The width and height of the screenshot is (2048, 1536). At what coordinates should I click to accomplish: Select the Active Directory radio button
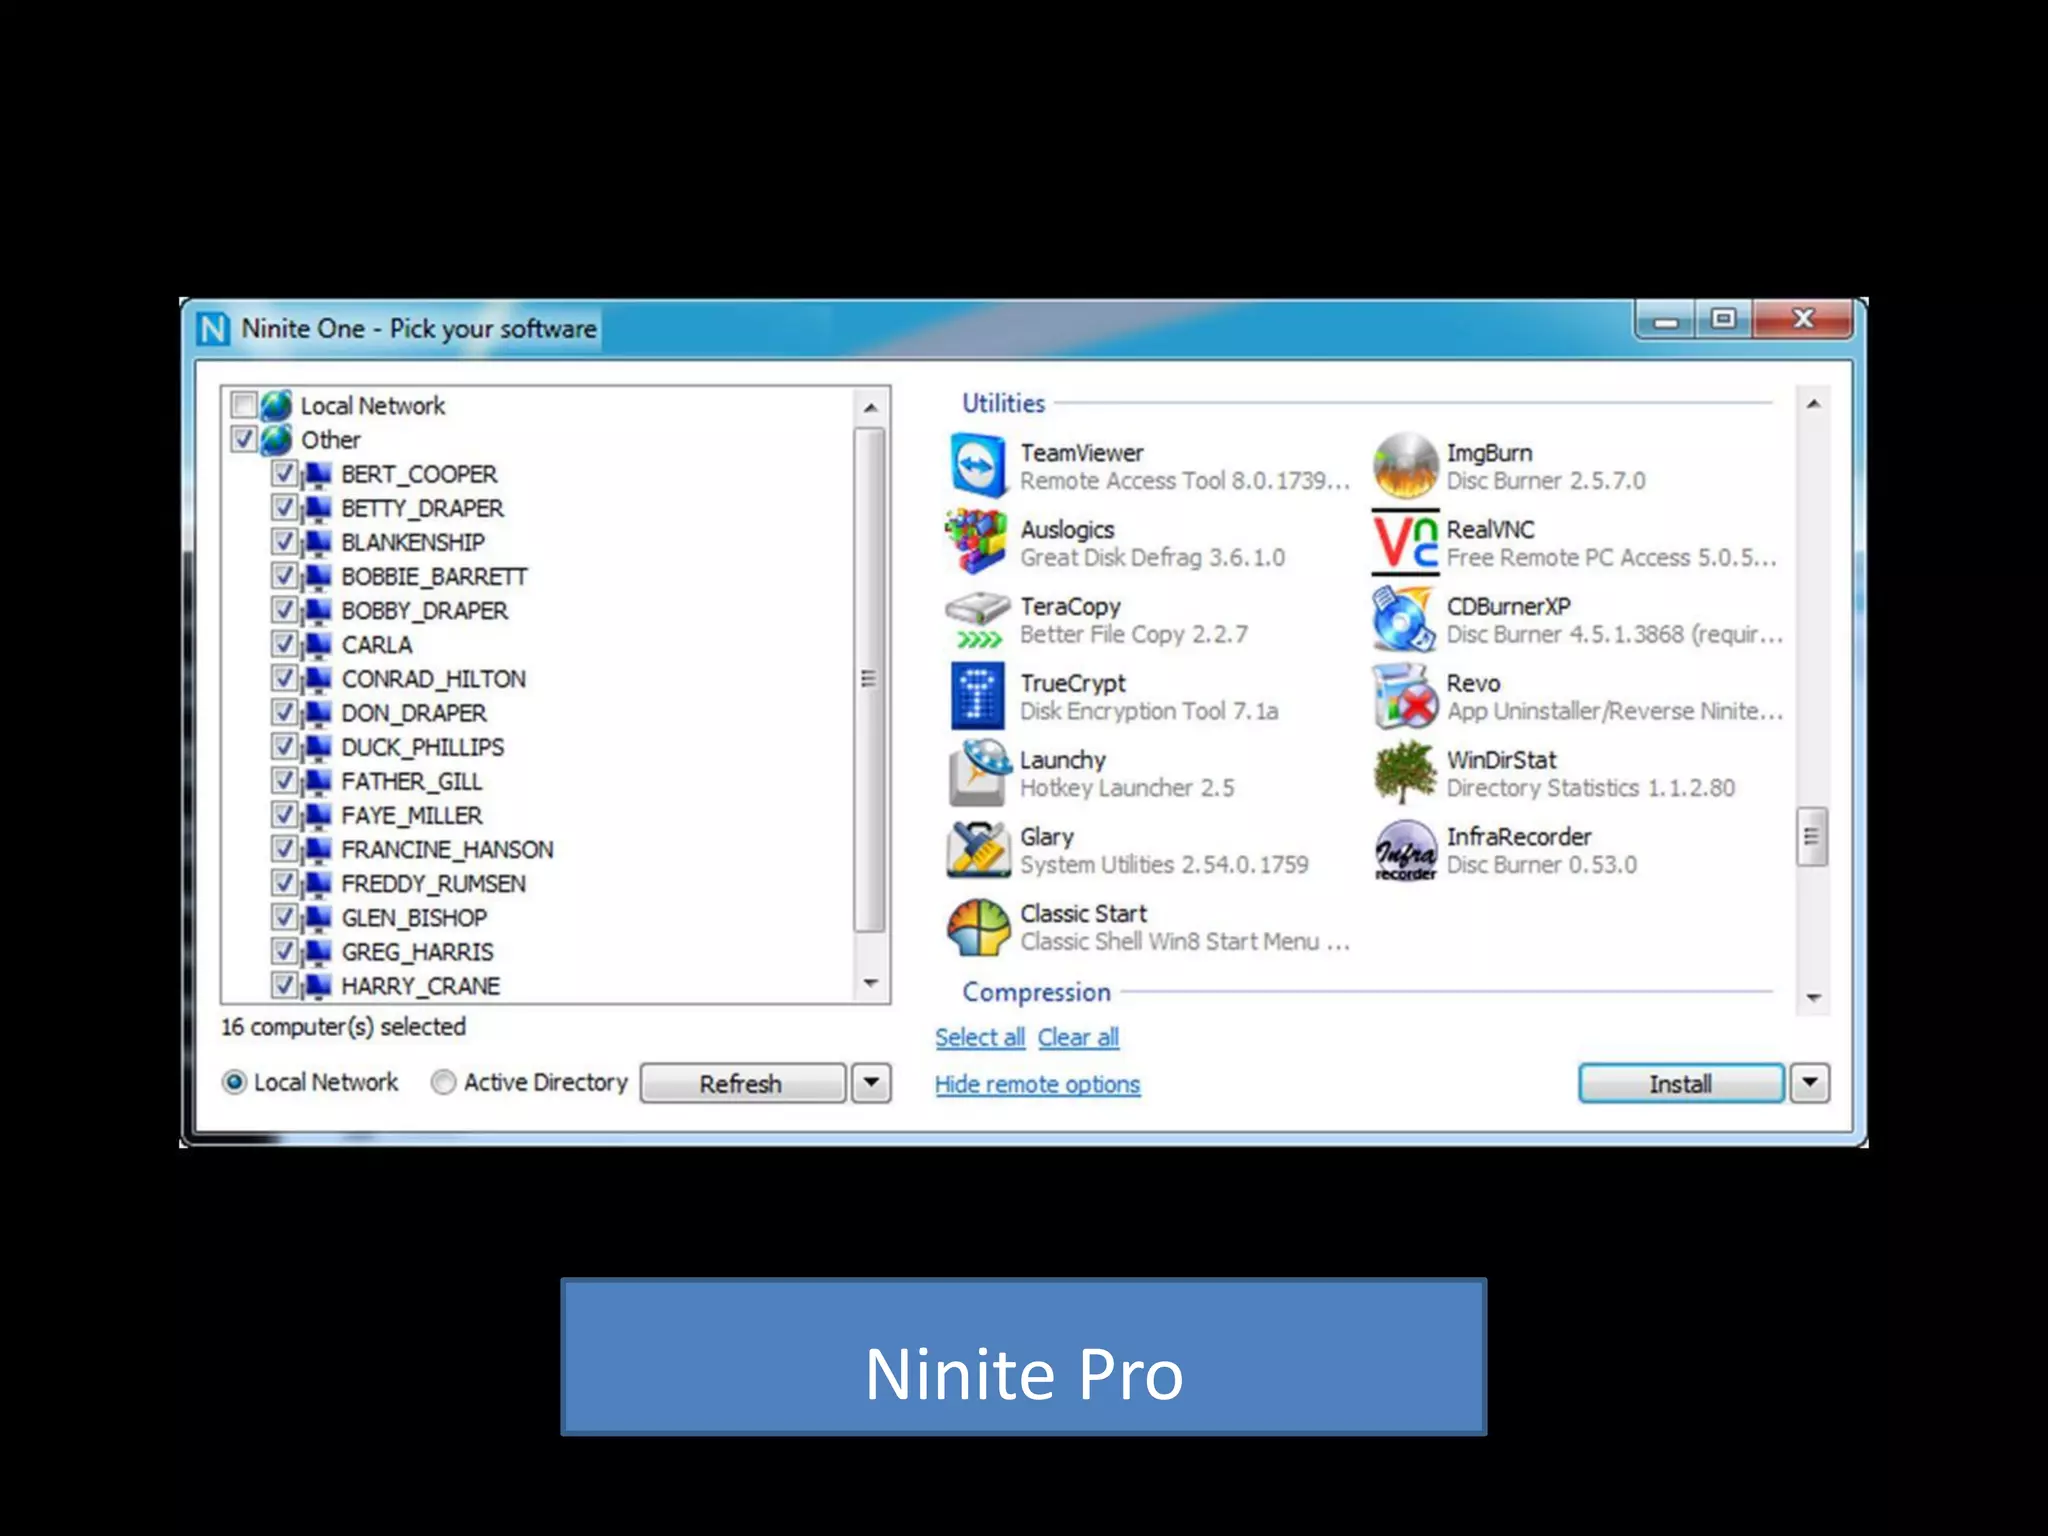coord(443,1082)
